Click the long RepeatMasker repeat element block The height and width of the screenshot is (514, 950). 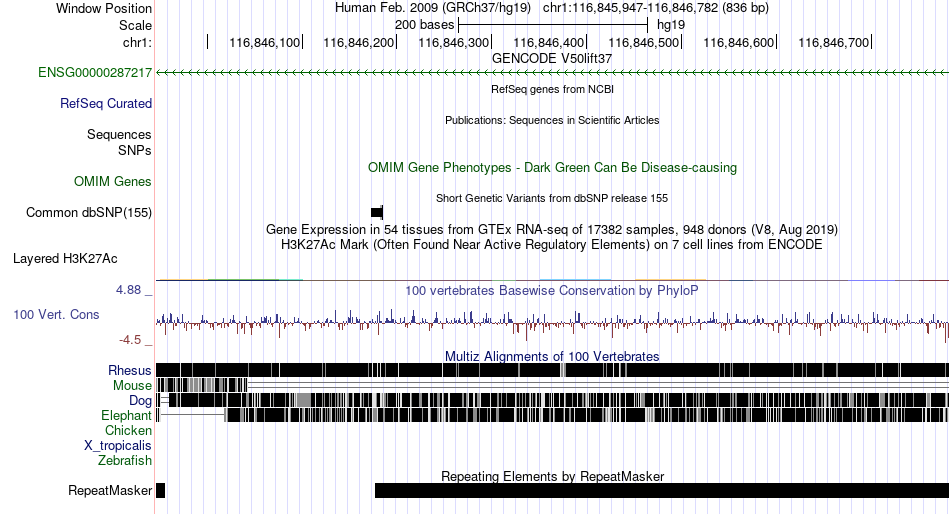click(x=662, y=490)
